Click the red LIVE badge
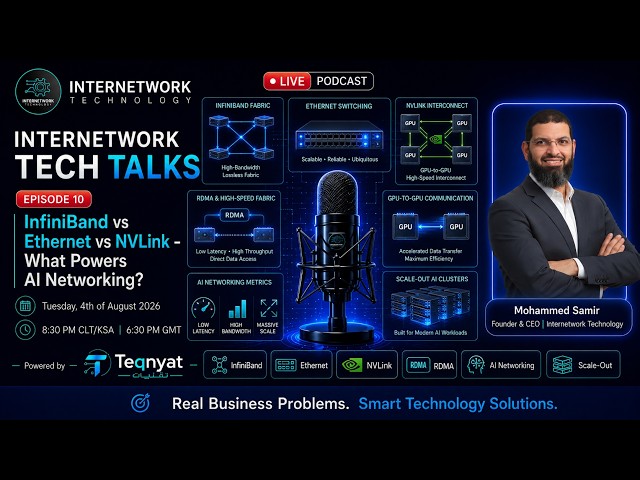Screen dimensions: 640x480 coord(287,81)
